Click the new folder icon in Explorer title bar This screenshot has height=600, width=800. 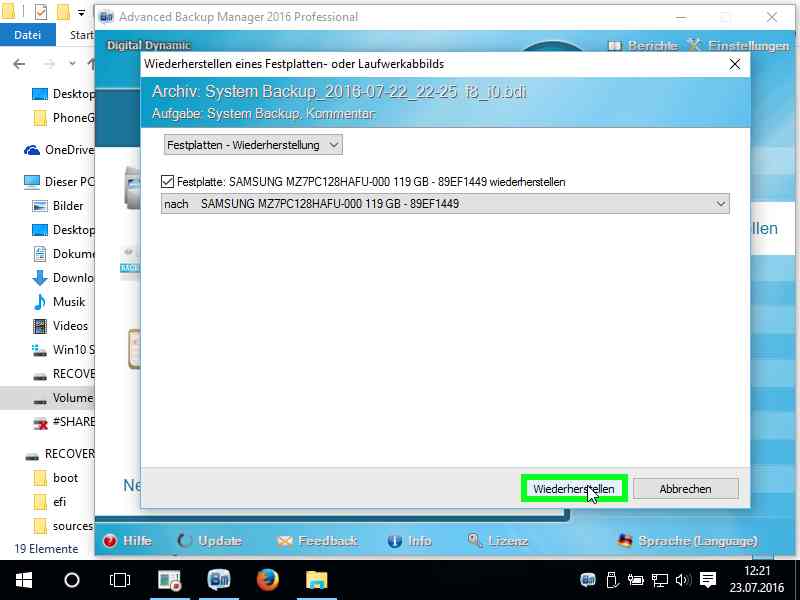[x=63, y=12]
